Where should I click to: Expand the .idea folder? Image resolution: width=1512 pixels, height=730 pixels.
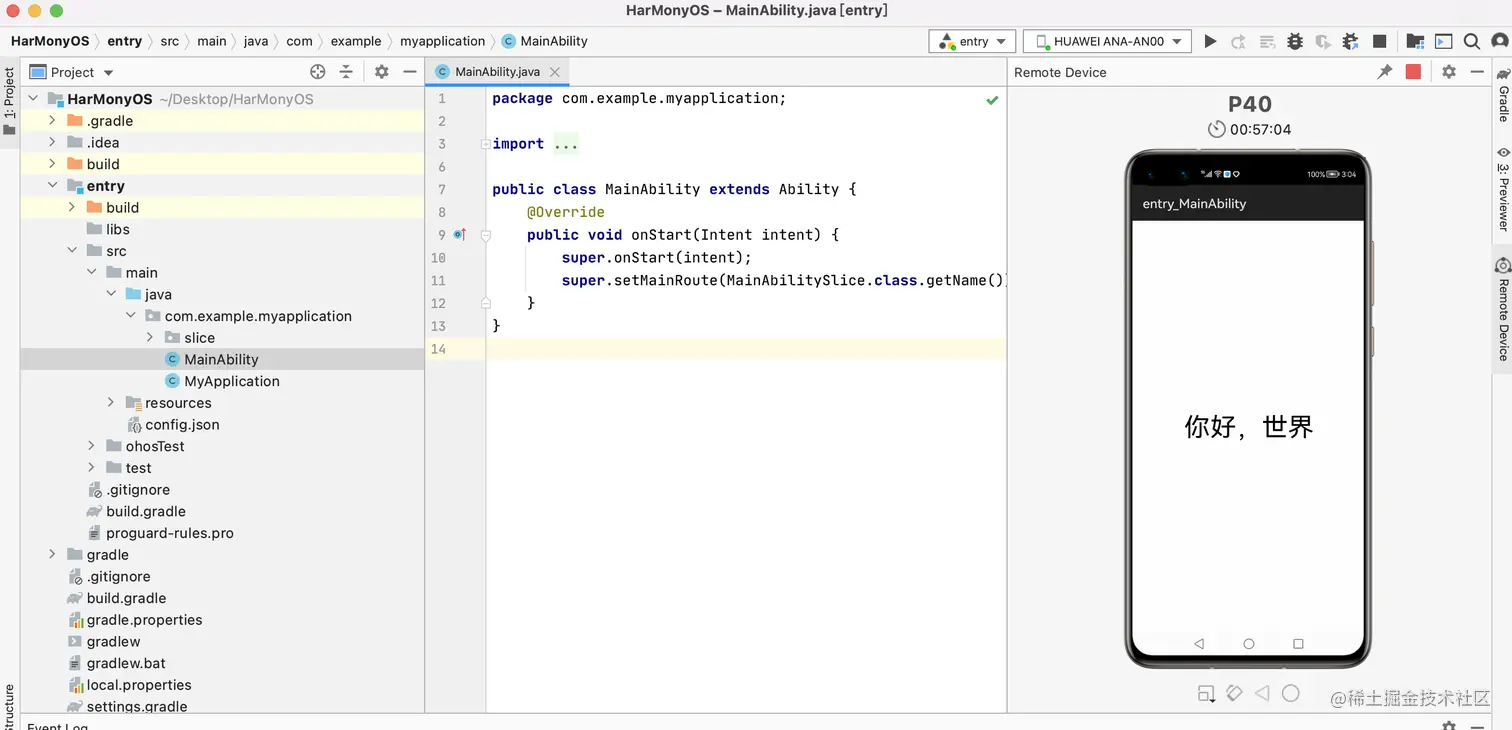(x=52, y=142)
